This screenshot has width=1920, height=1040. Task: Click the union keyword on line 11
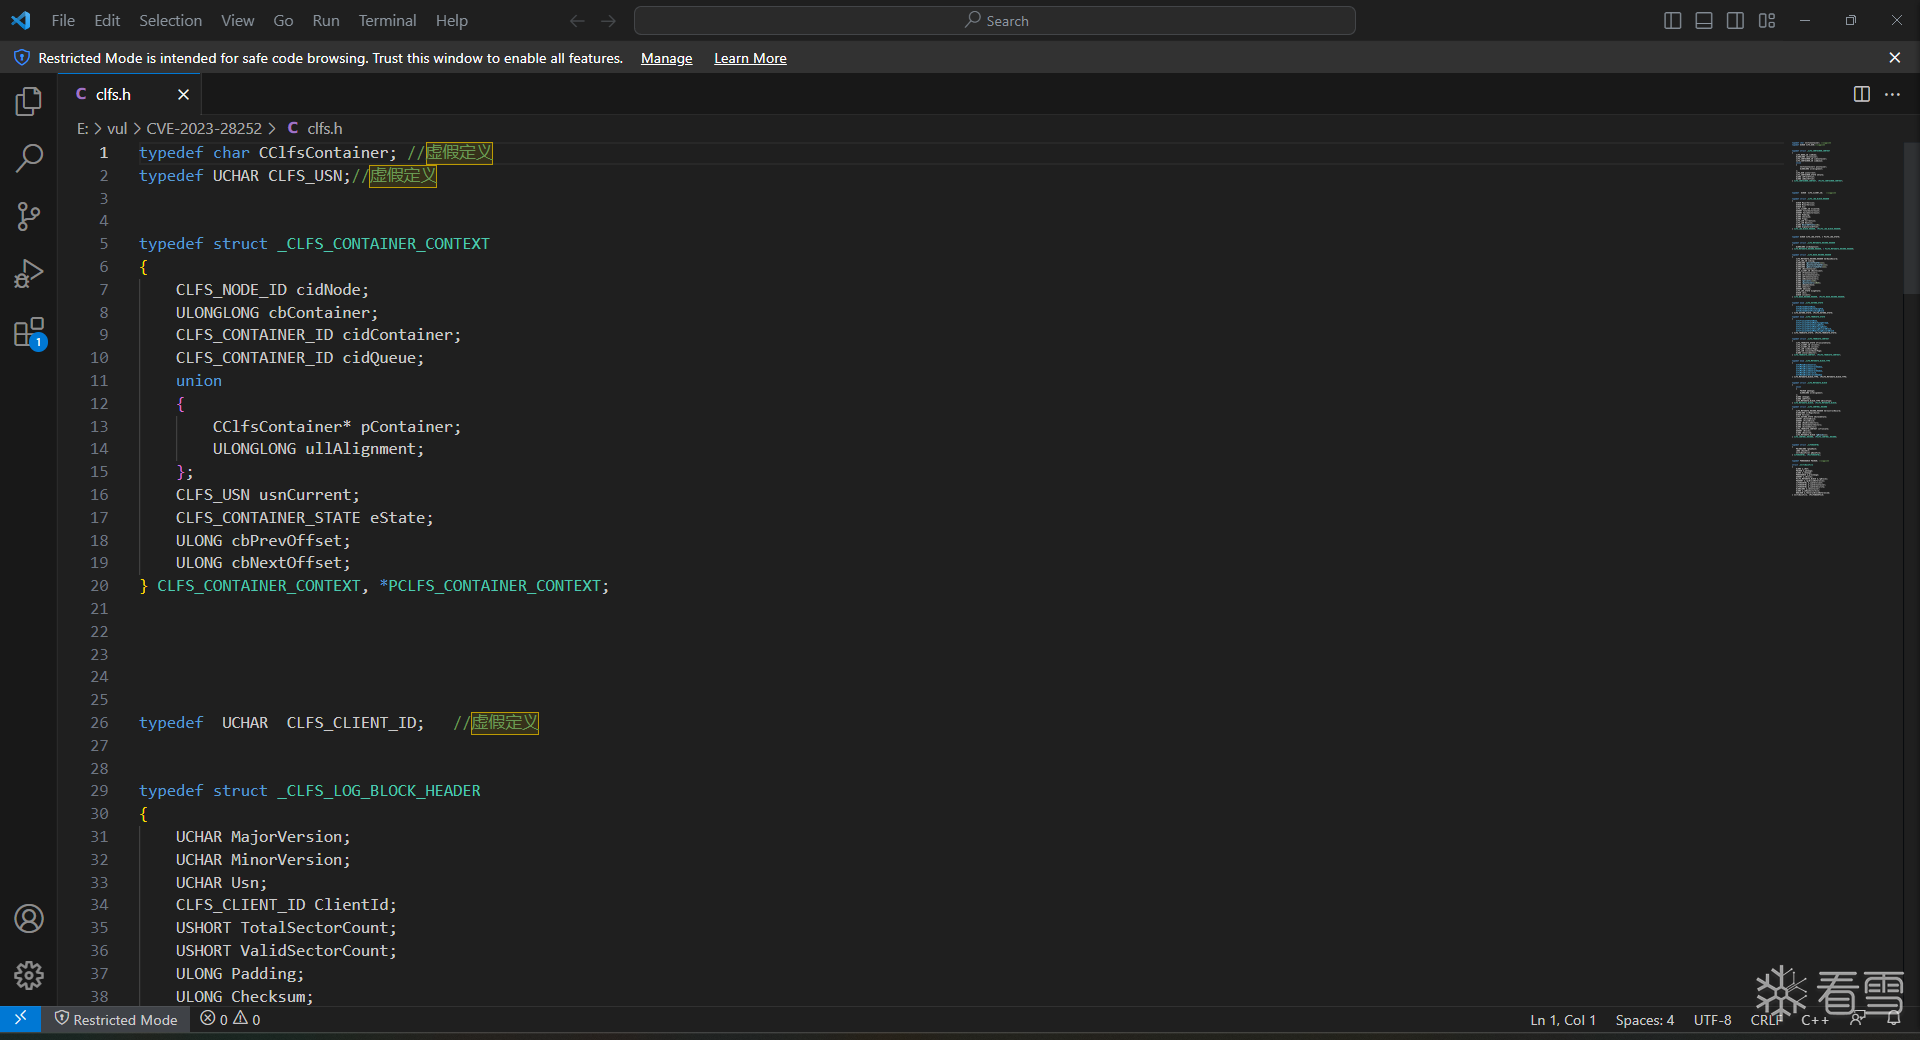[199, 381]
